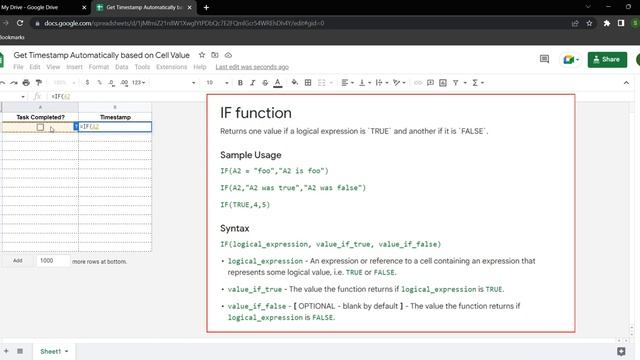
Task: Open the text wrapping dropdown
Action: click(x=382, y=83)
